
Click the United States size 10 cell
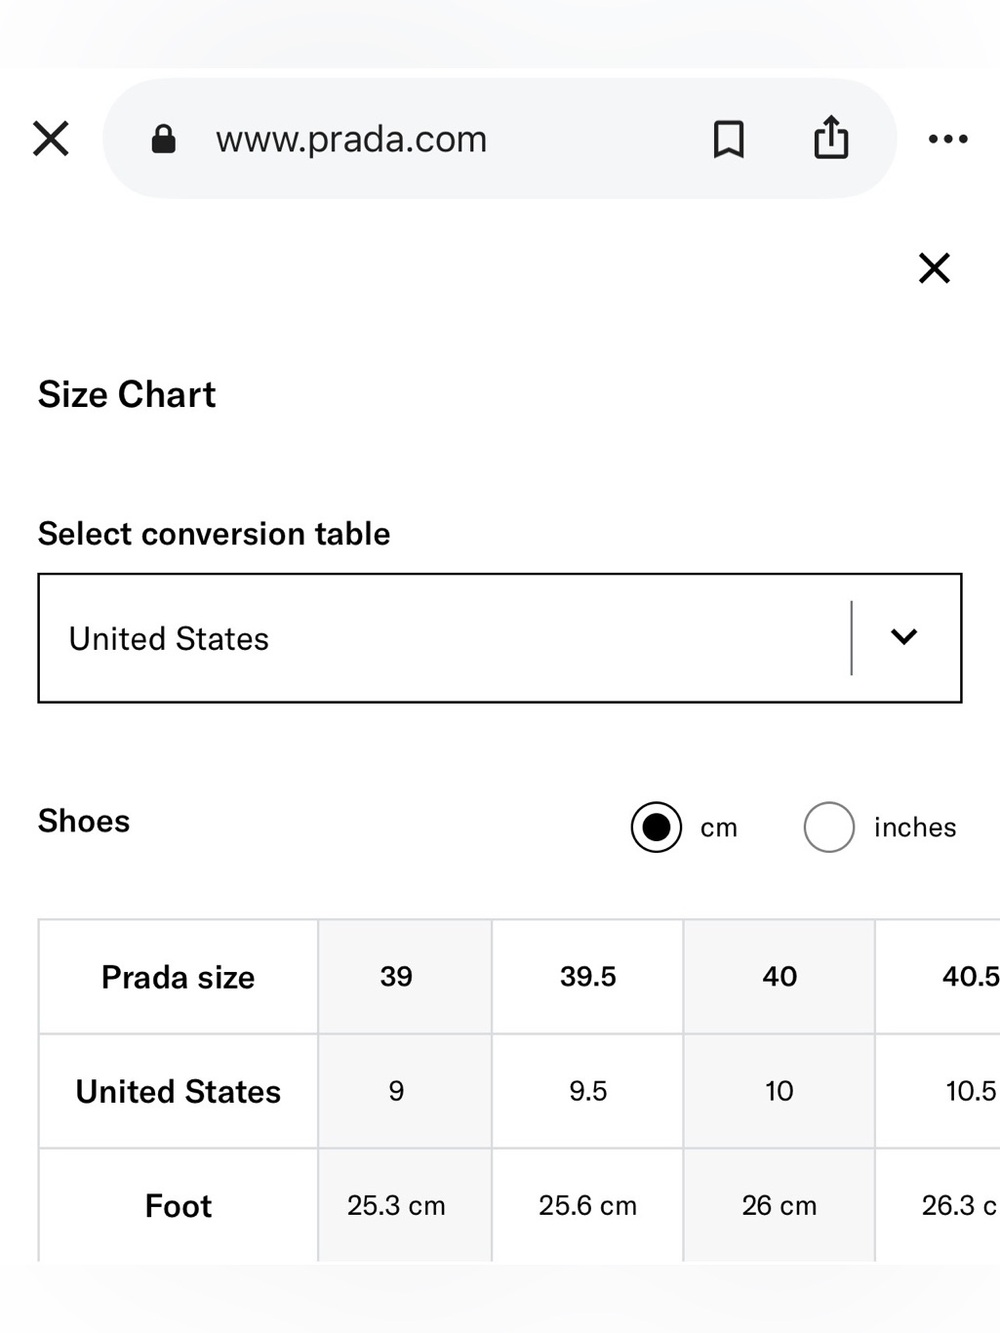(779, 1091)
